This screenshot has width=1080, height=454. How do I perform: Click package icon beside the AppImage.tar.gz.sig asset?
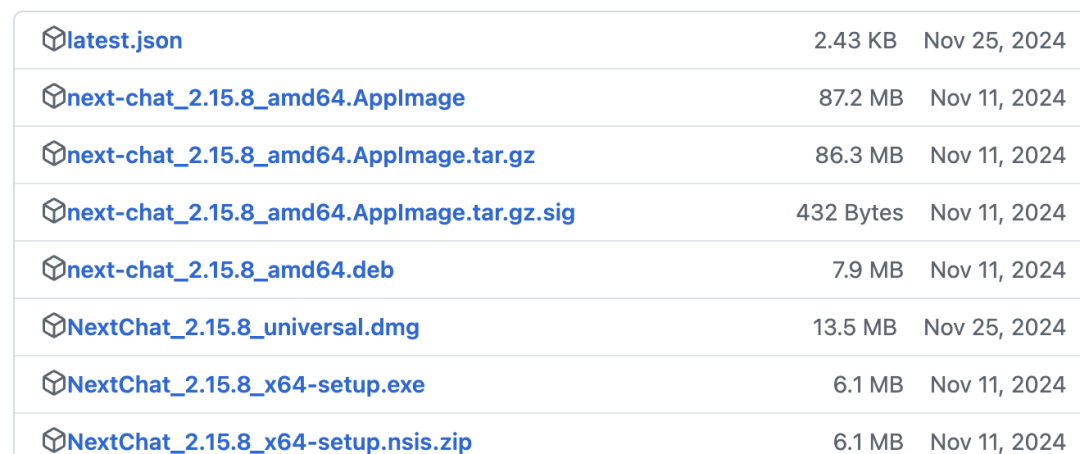click(53, 211)
